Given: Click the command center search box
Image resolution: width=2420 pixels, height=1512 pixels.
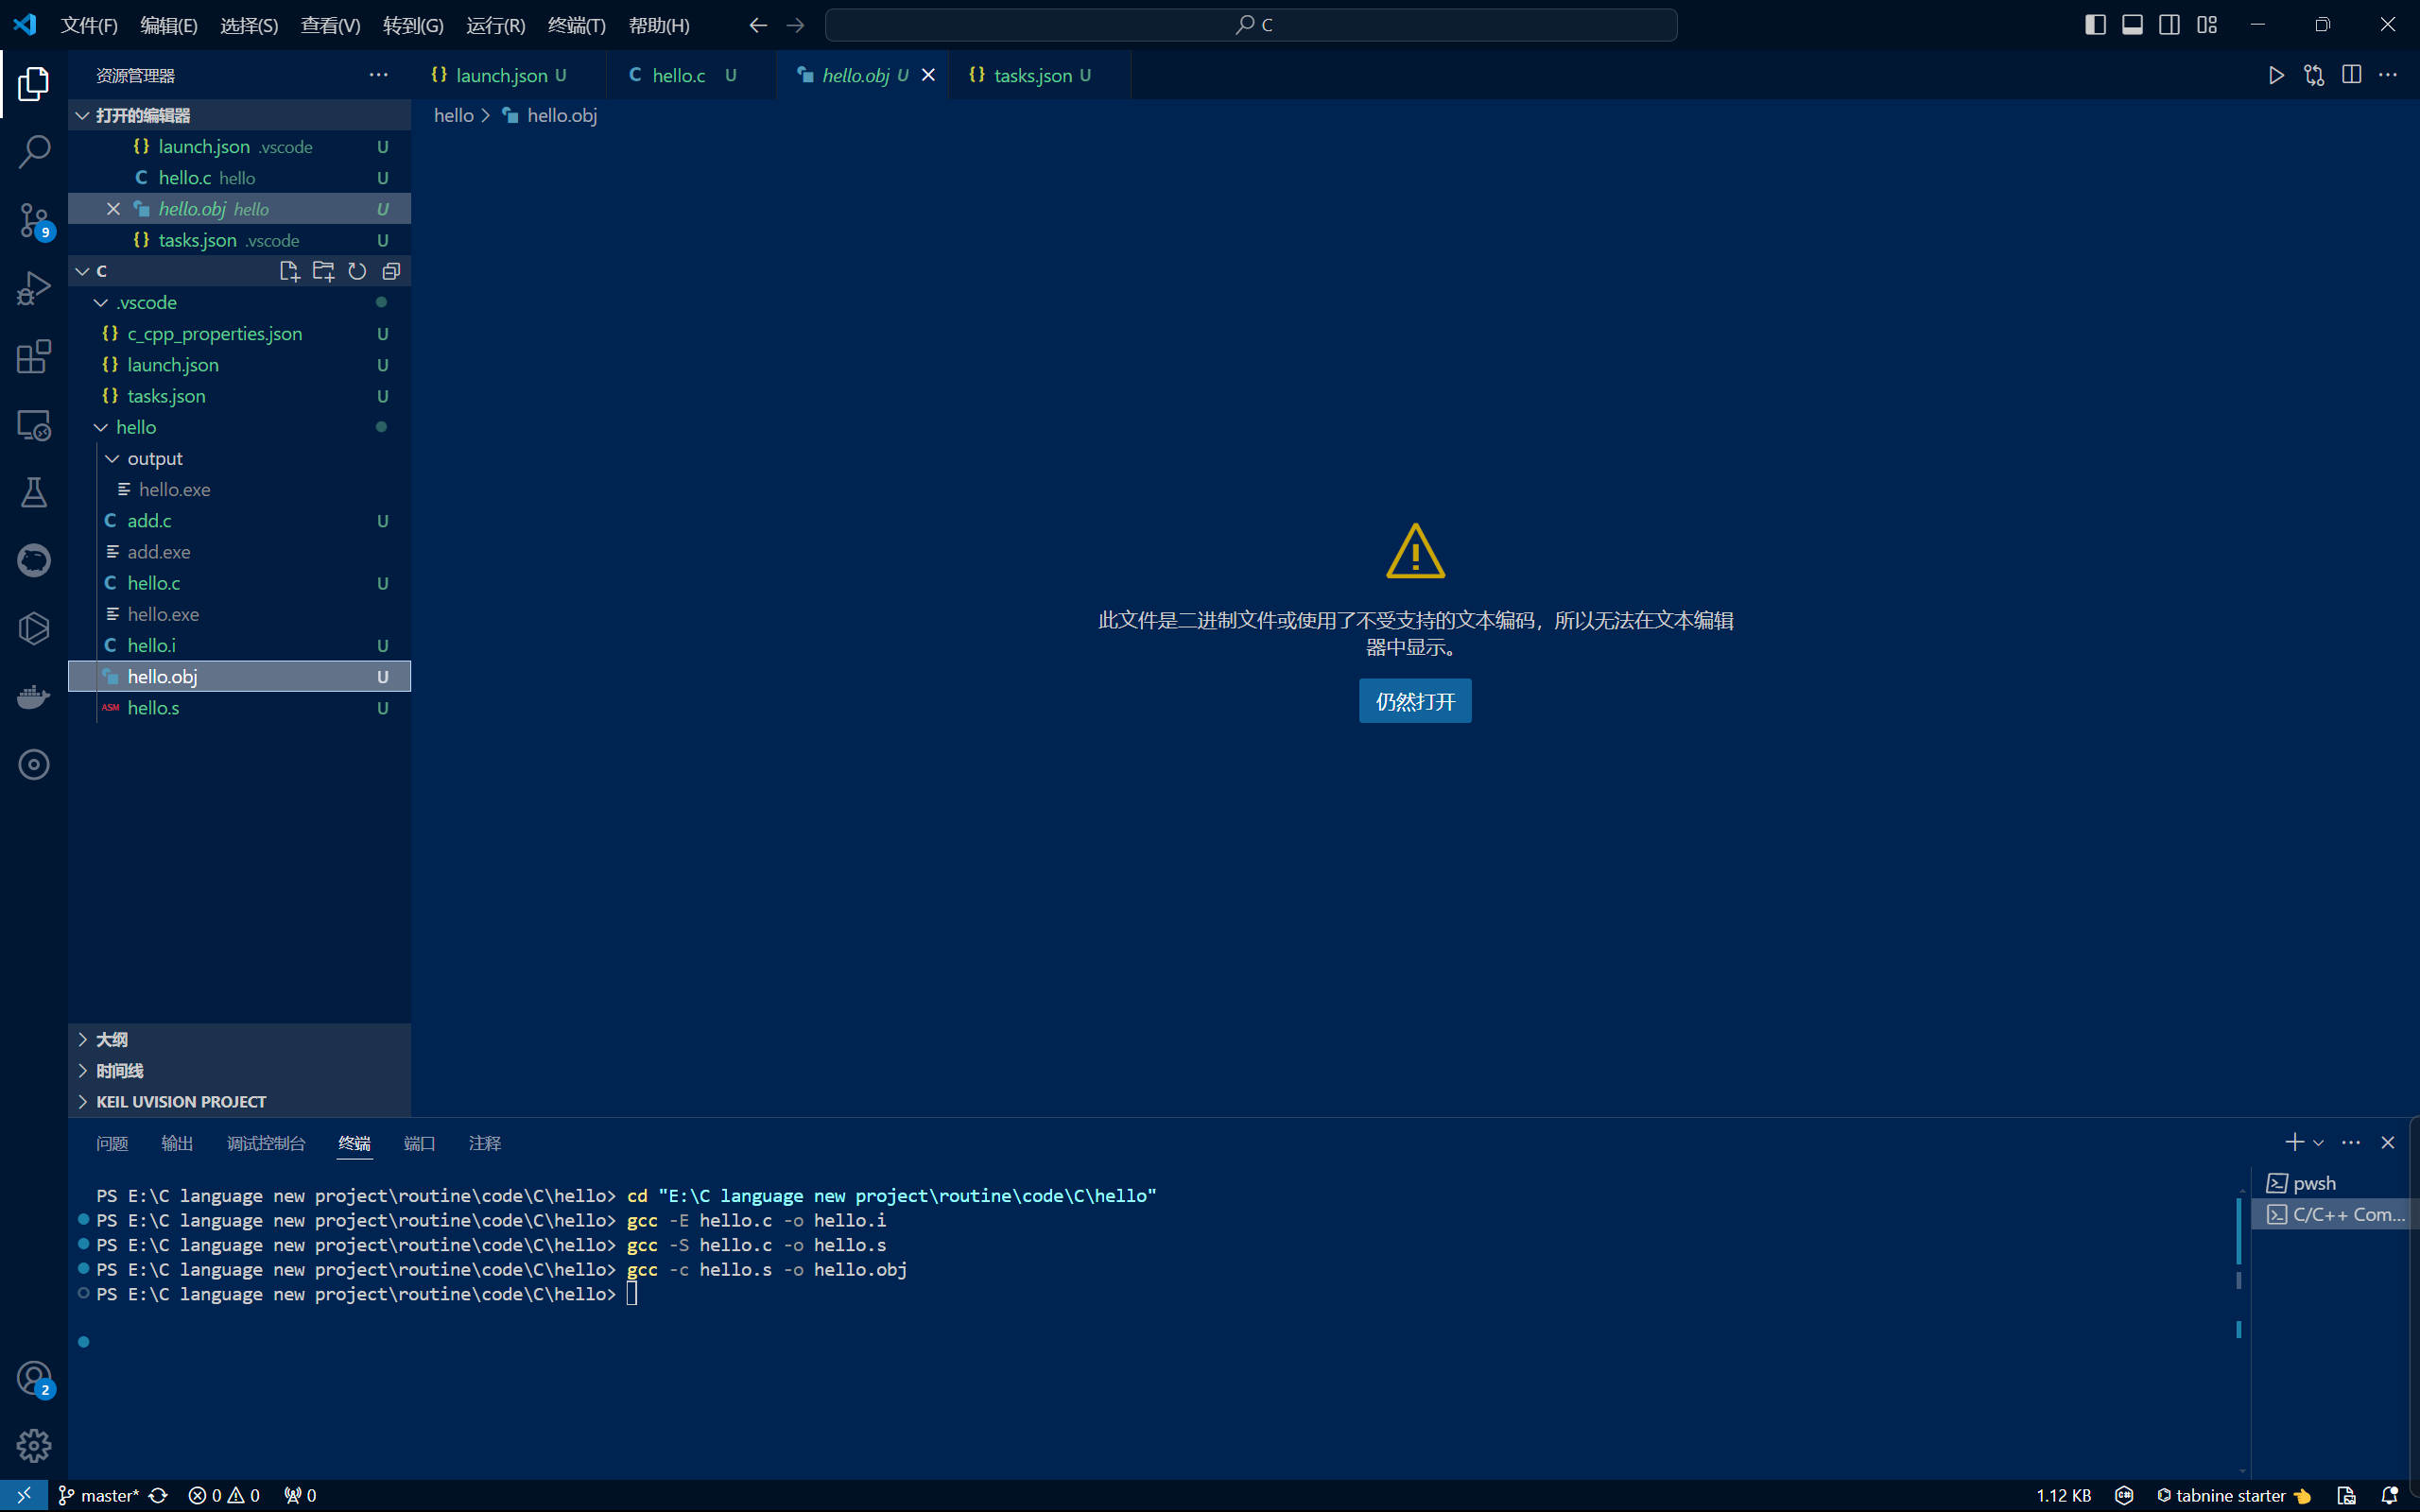Looking at the screenshot, I should pyautogui.click(x=1251, y=25).
